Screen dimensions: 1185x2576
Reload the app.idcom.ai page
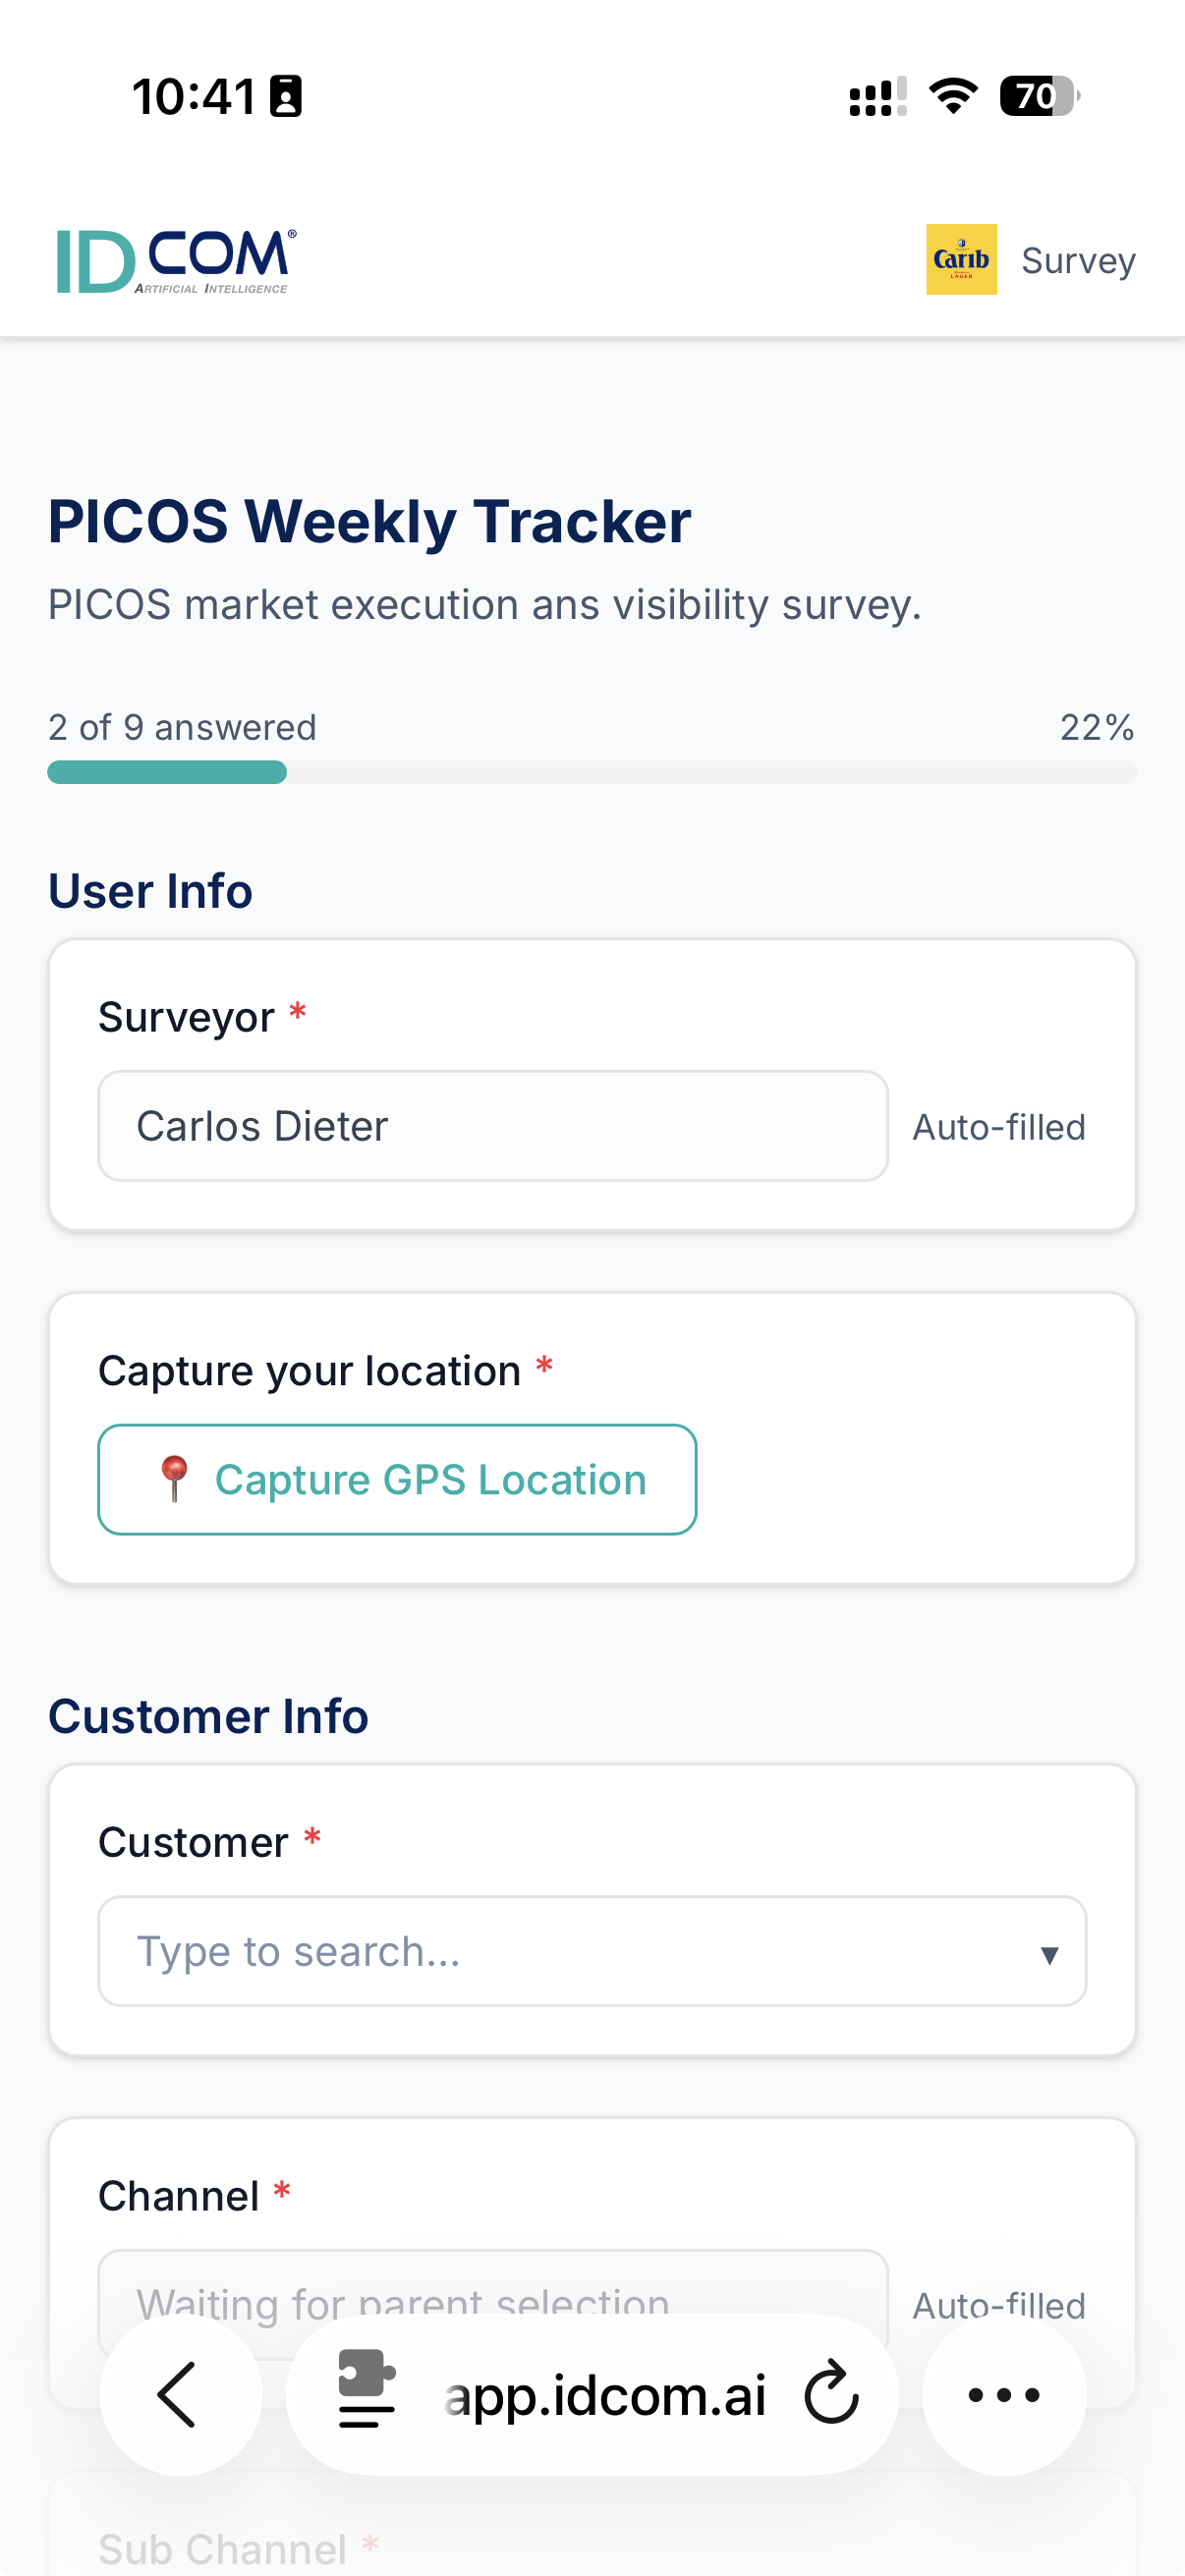(x=832, y=2394)
